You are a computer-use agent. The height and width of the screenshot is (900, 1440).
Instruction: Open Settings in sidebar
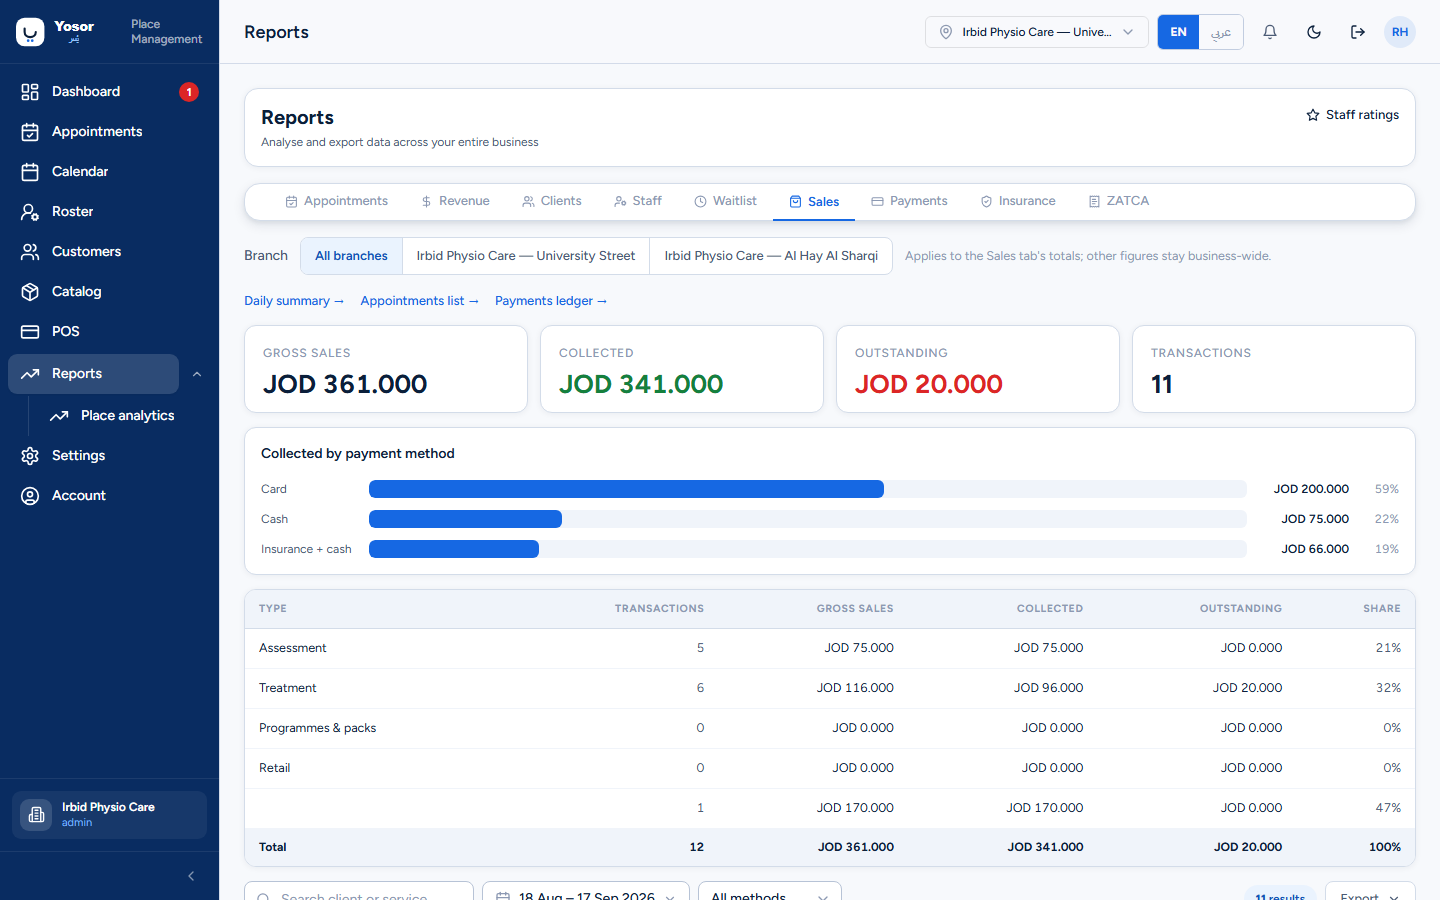coord(109,456)
